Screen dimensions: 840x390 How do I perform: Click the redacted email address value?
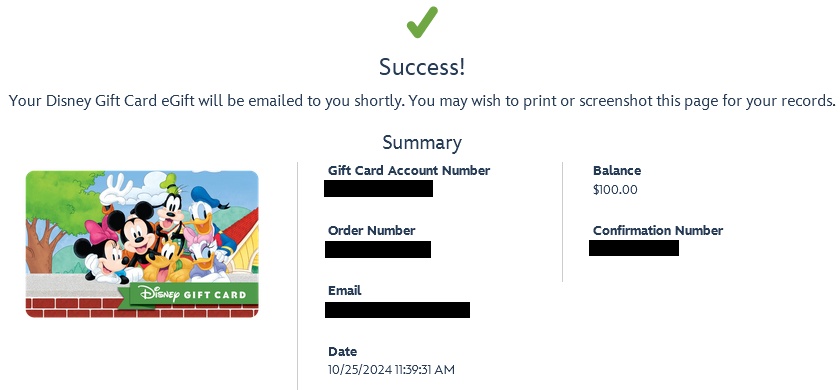[397, 310]
